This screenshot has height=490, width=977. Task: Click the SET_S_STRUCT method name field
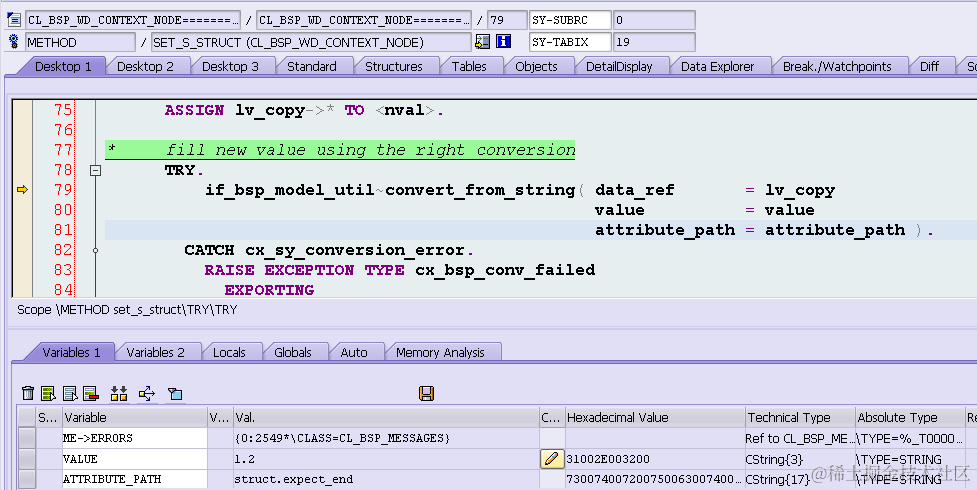pos(311,42)
